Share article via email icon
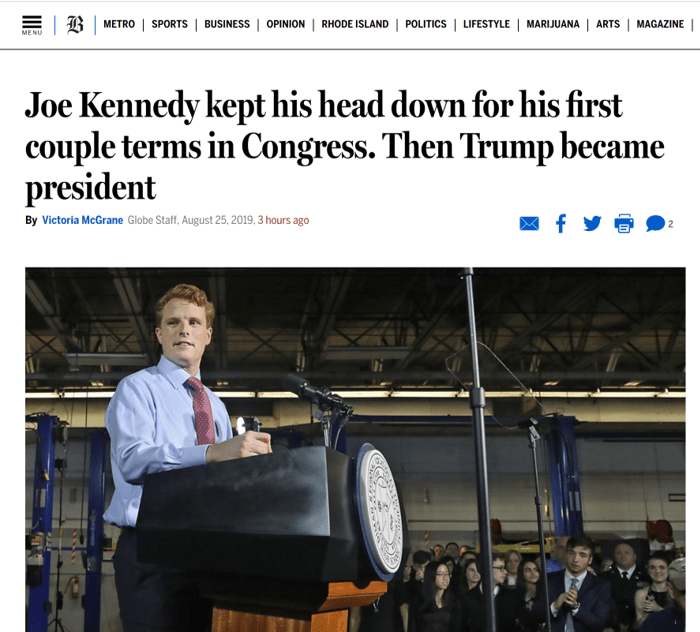The height and width of the screenshot is (632, 700). (x=529, y=224)
